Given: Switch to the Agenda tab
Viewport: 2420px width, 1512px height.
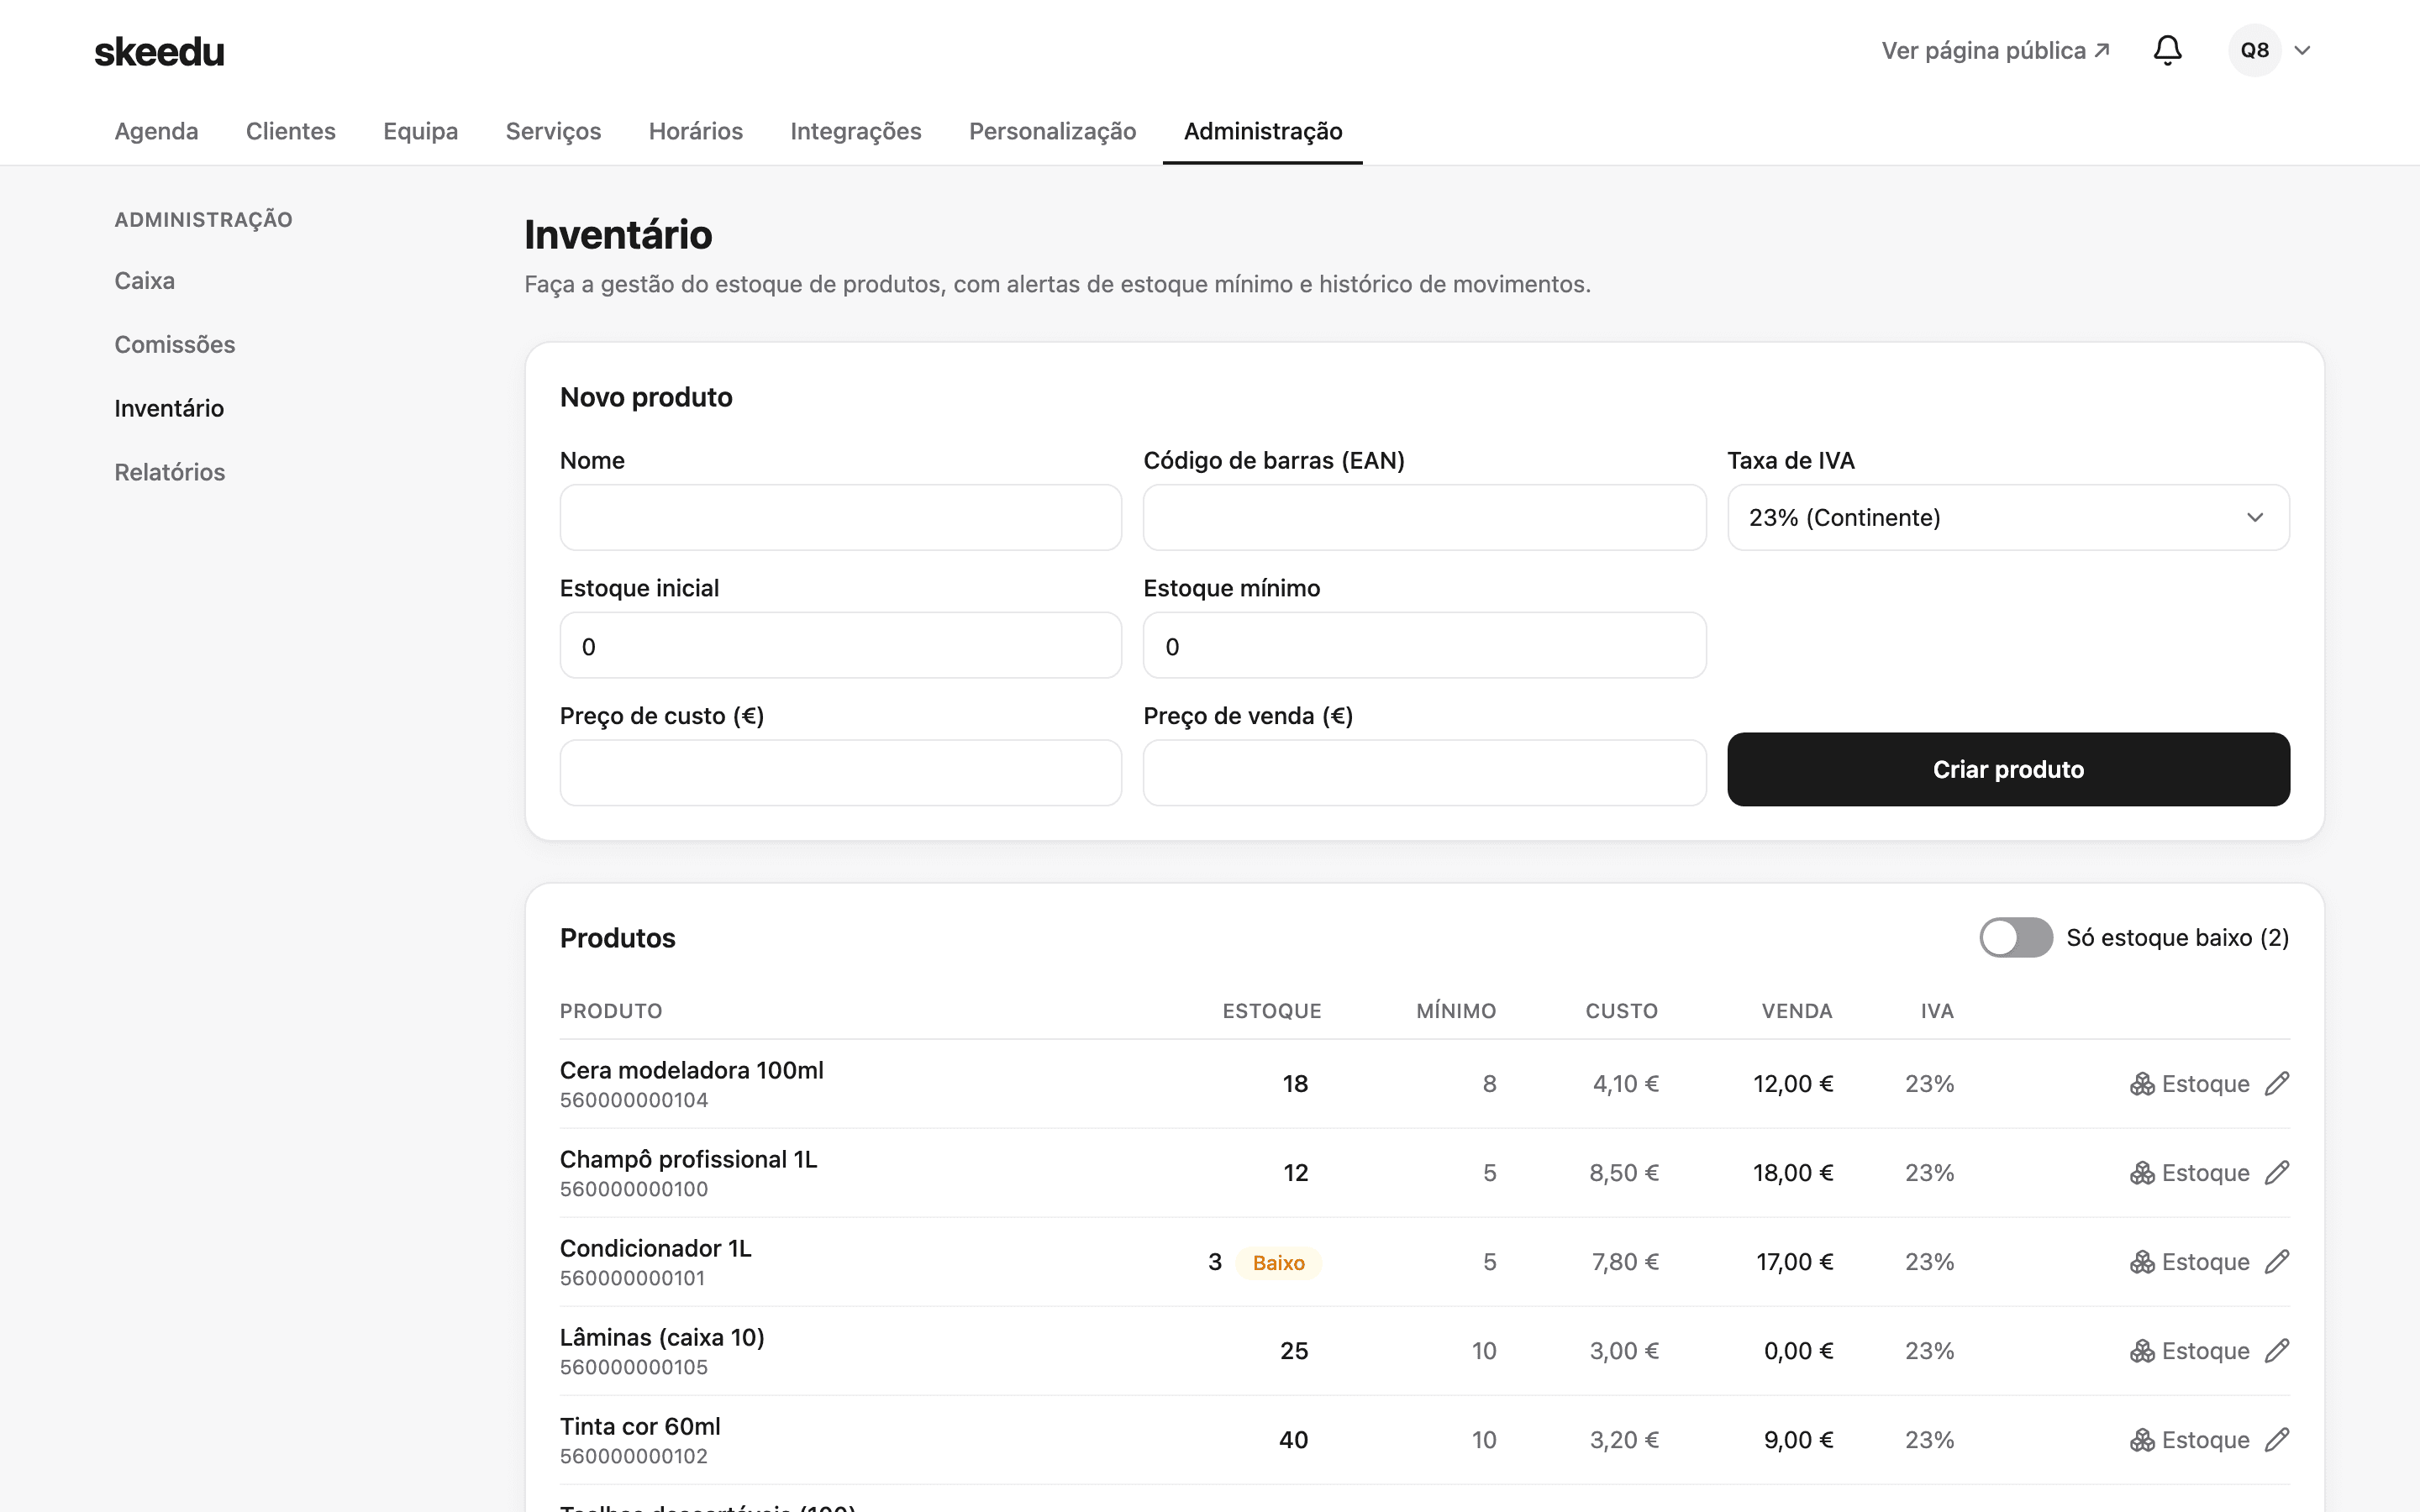Looking at the screenshot, I should point(156,131).
